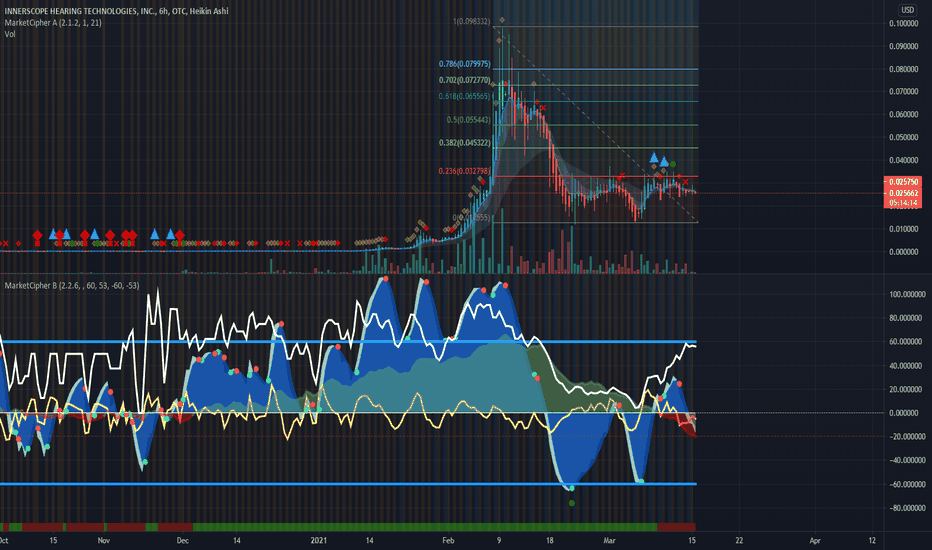The image size is (932, 550).
Task: Click the Apr label on the time axis
Action: pyautogui.click(x=815, y=540)
